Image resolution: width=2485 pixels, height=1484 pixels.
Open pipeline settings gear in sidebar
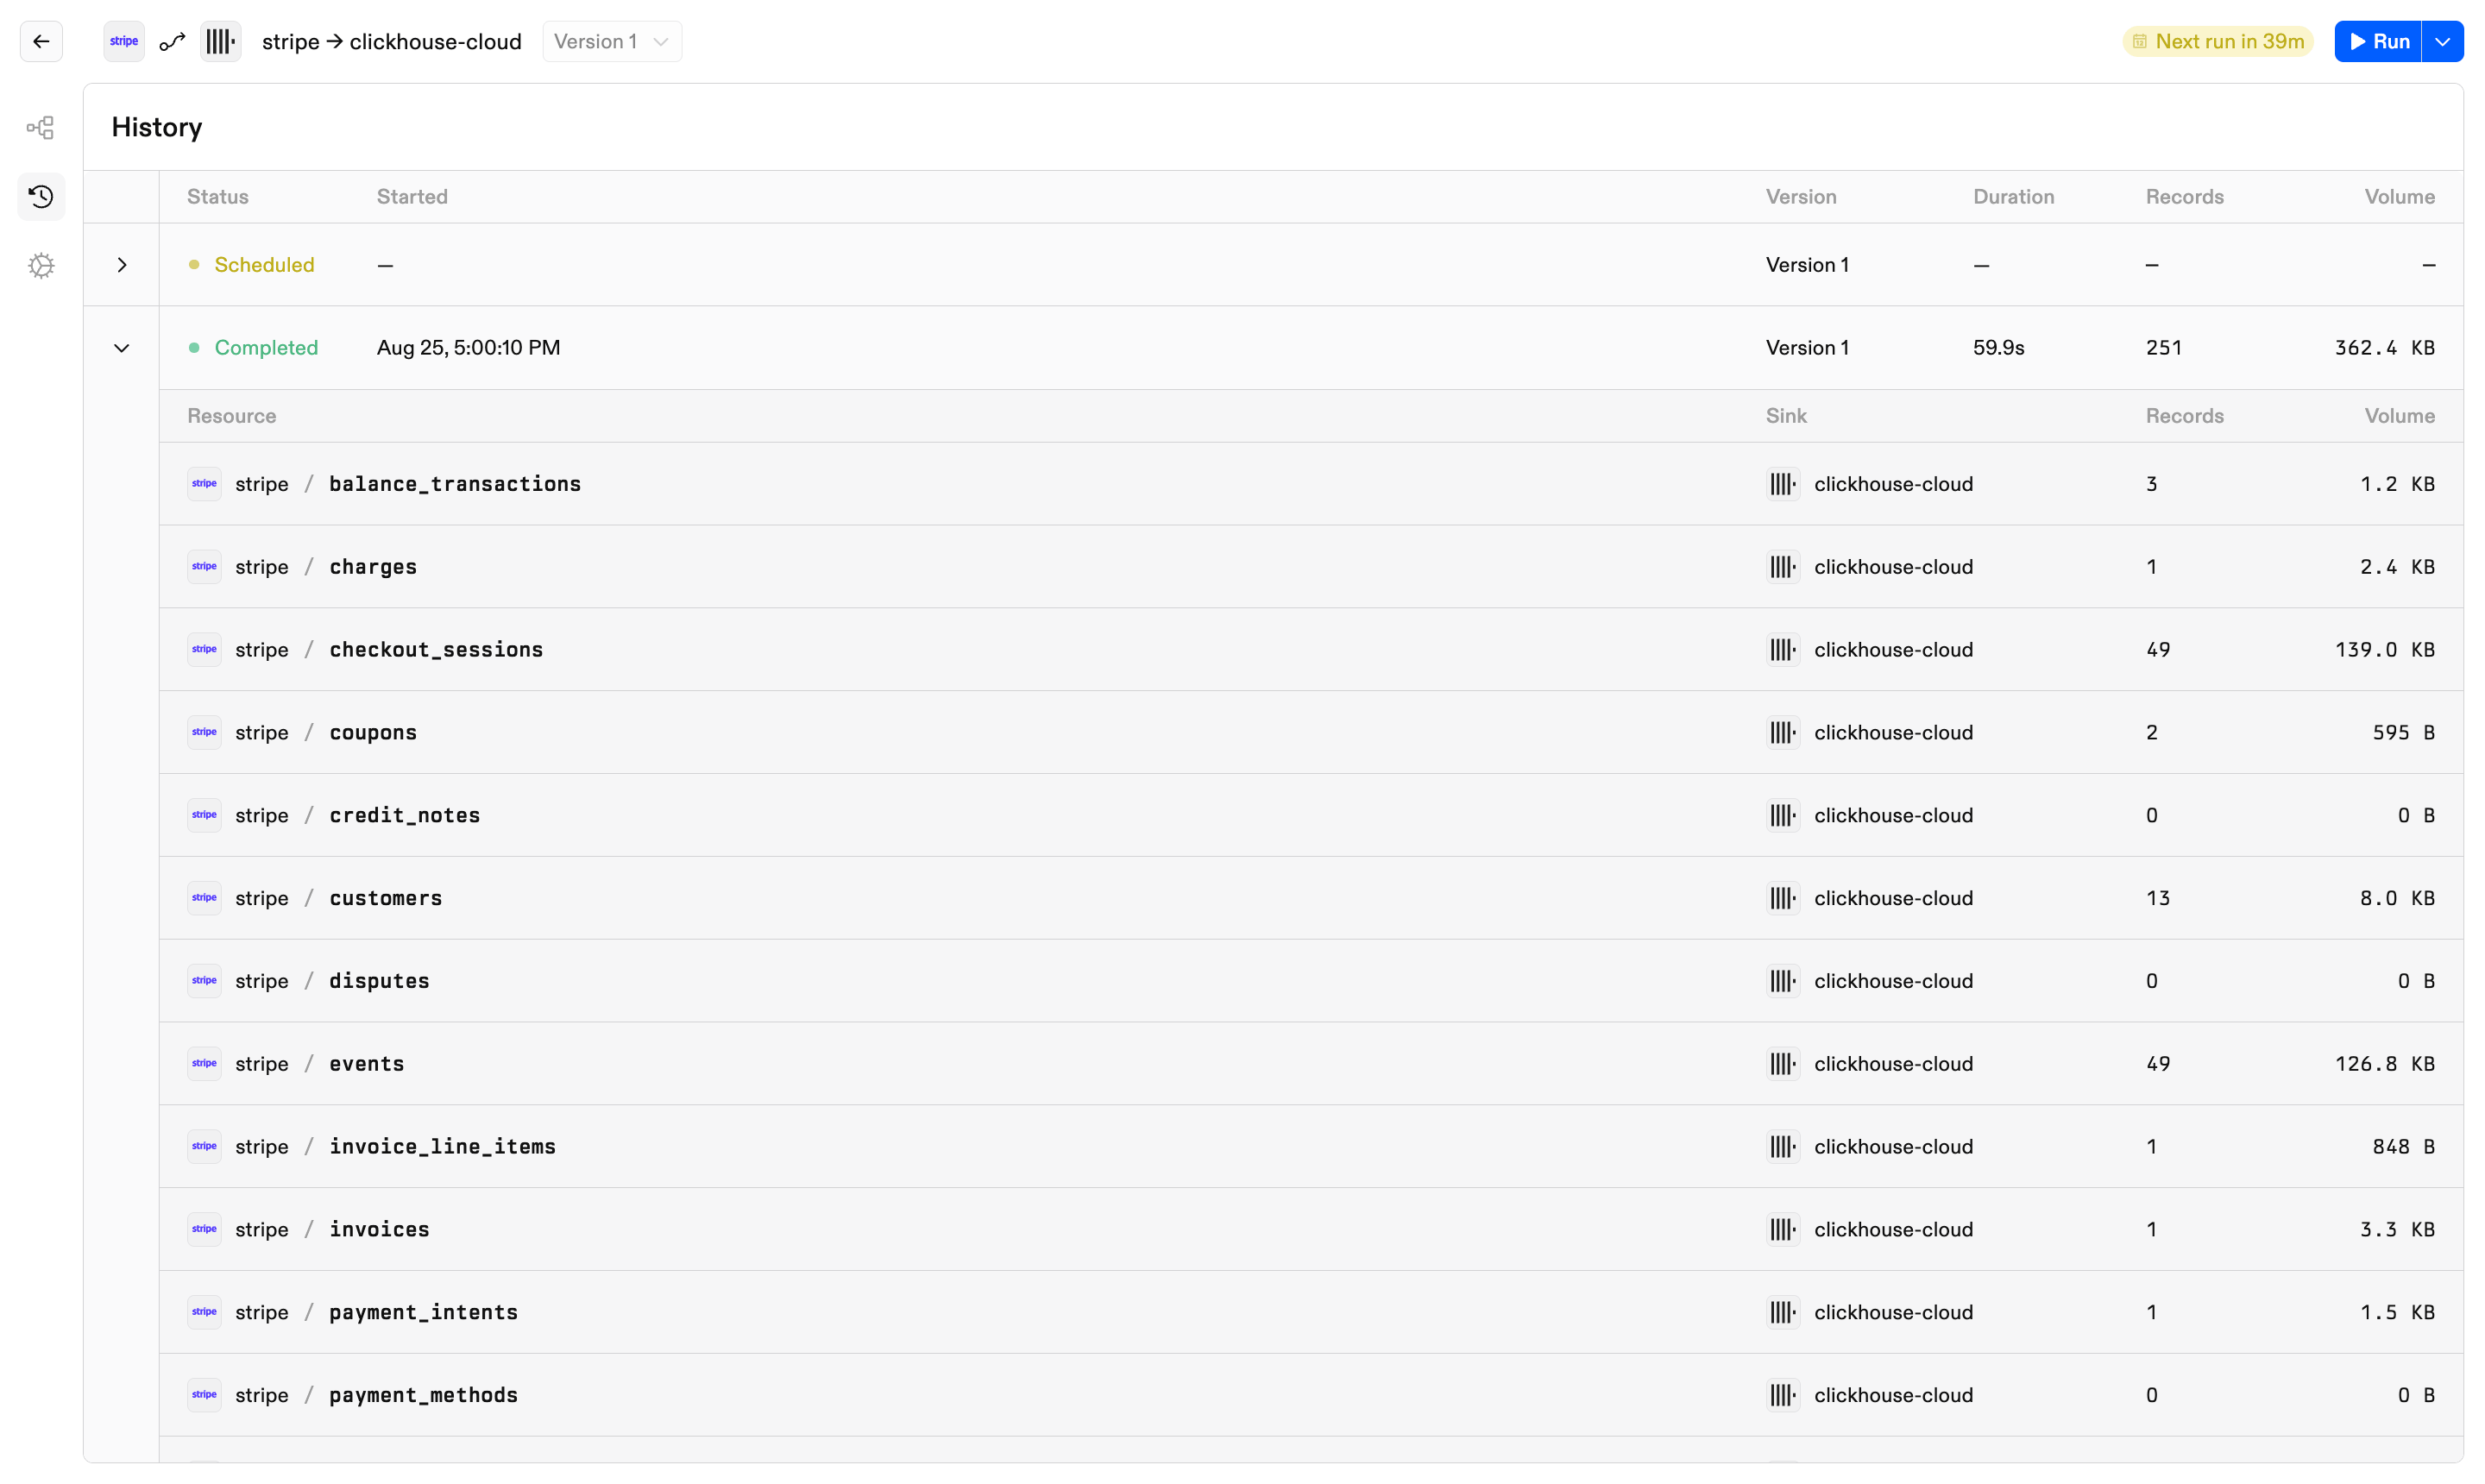pyautogui.click(x=41, y=265)
